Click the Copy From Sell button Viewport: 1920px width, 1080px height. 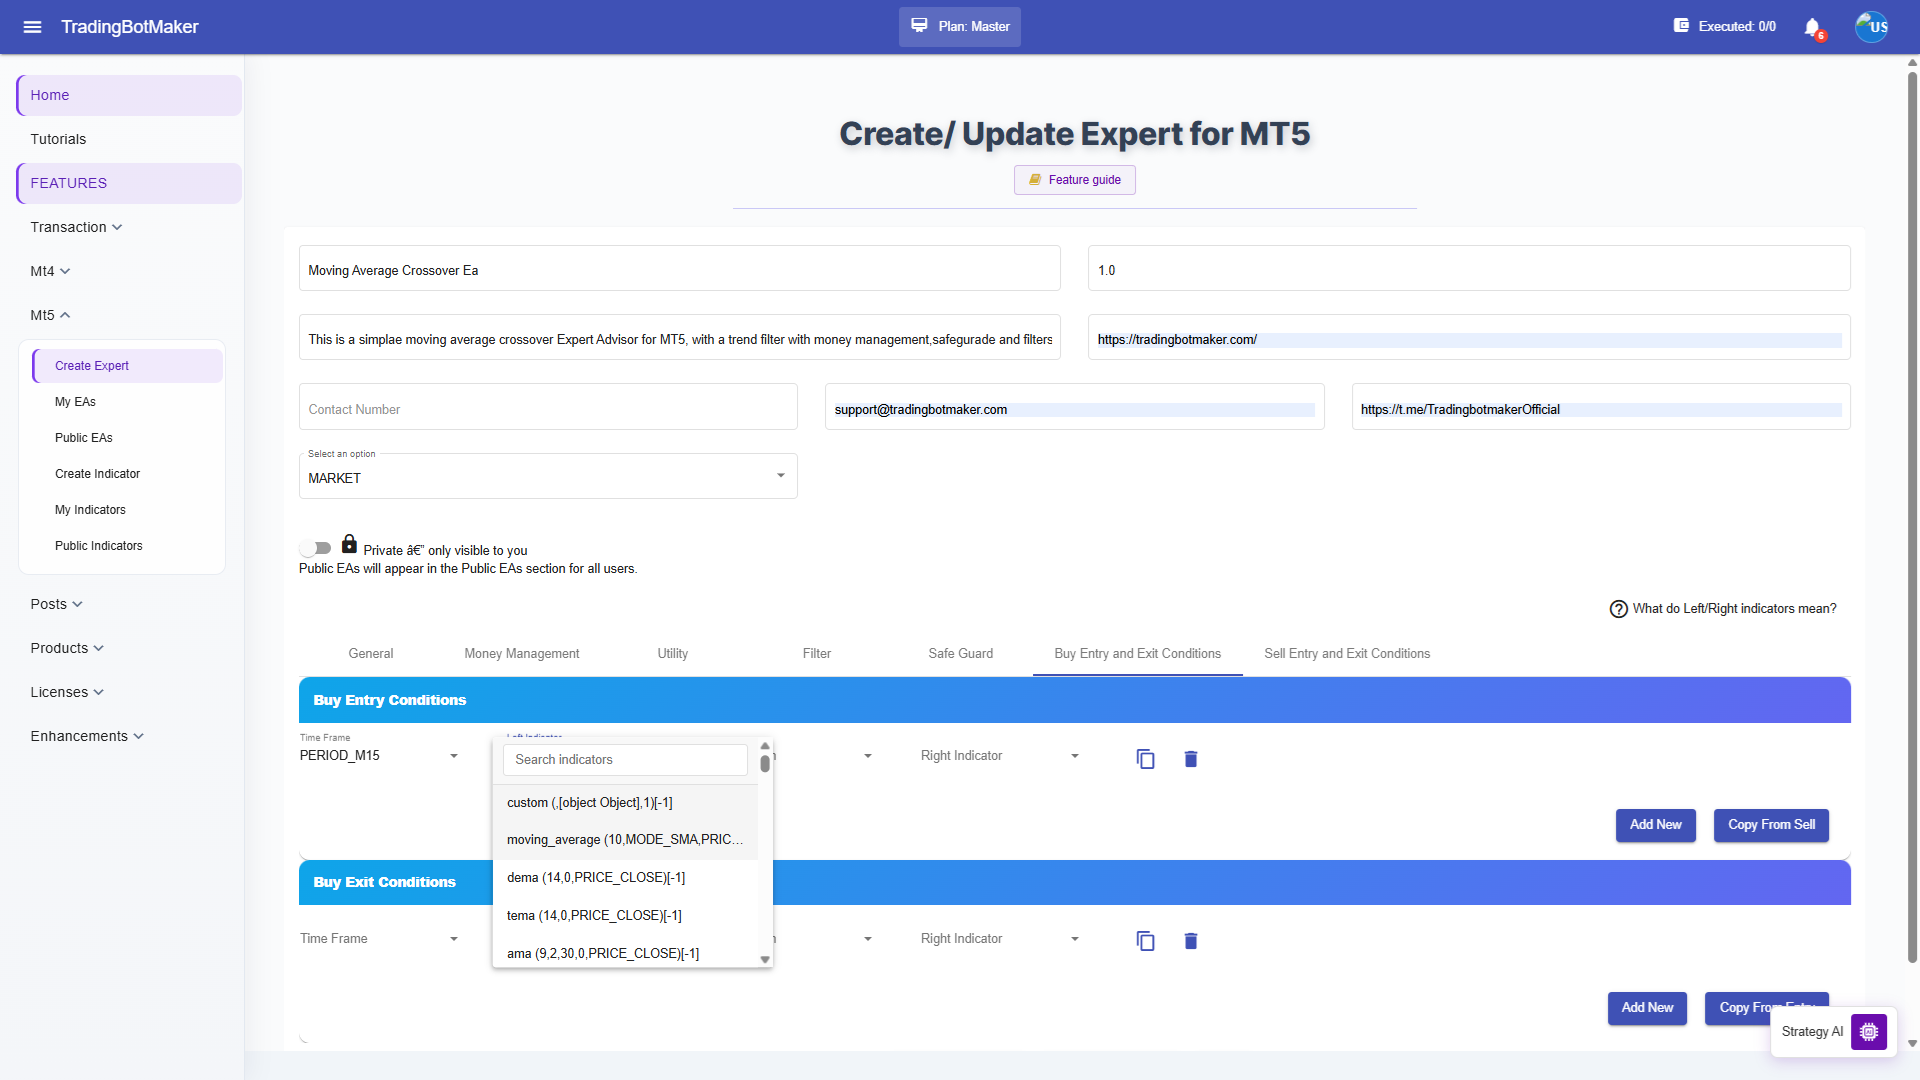(1771, 825)
